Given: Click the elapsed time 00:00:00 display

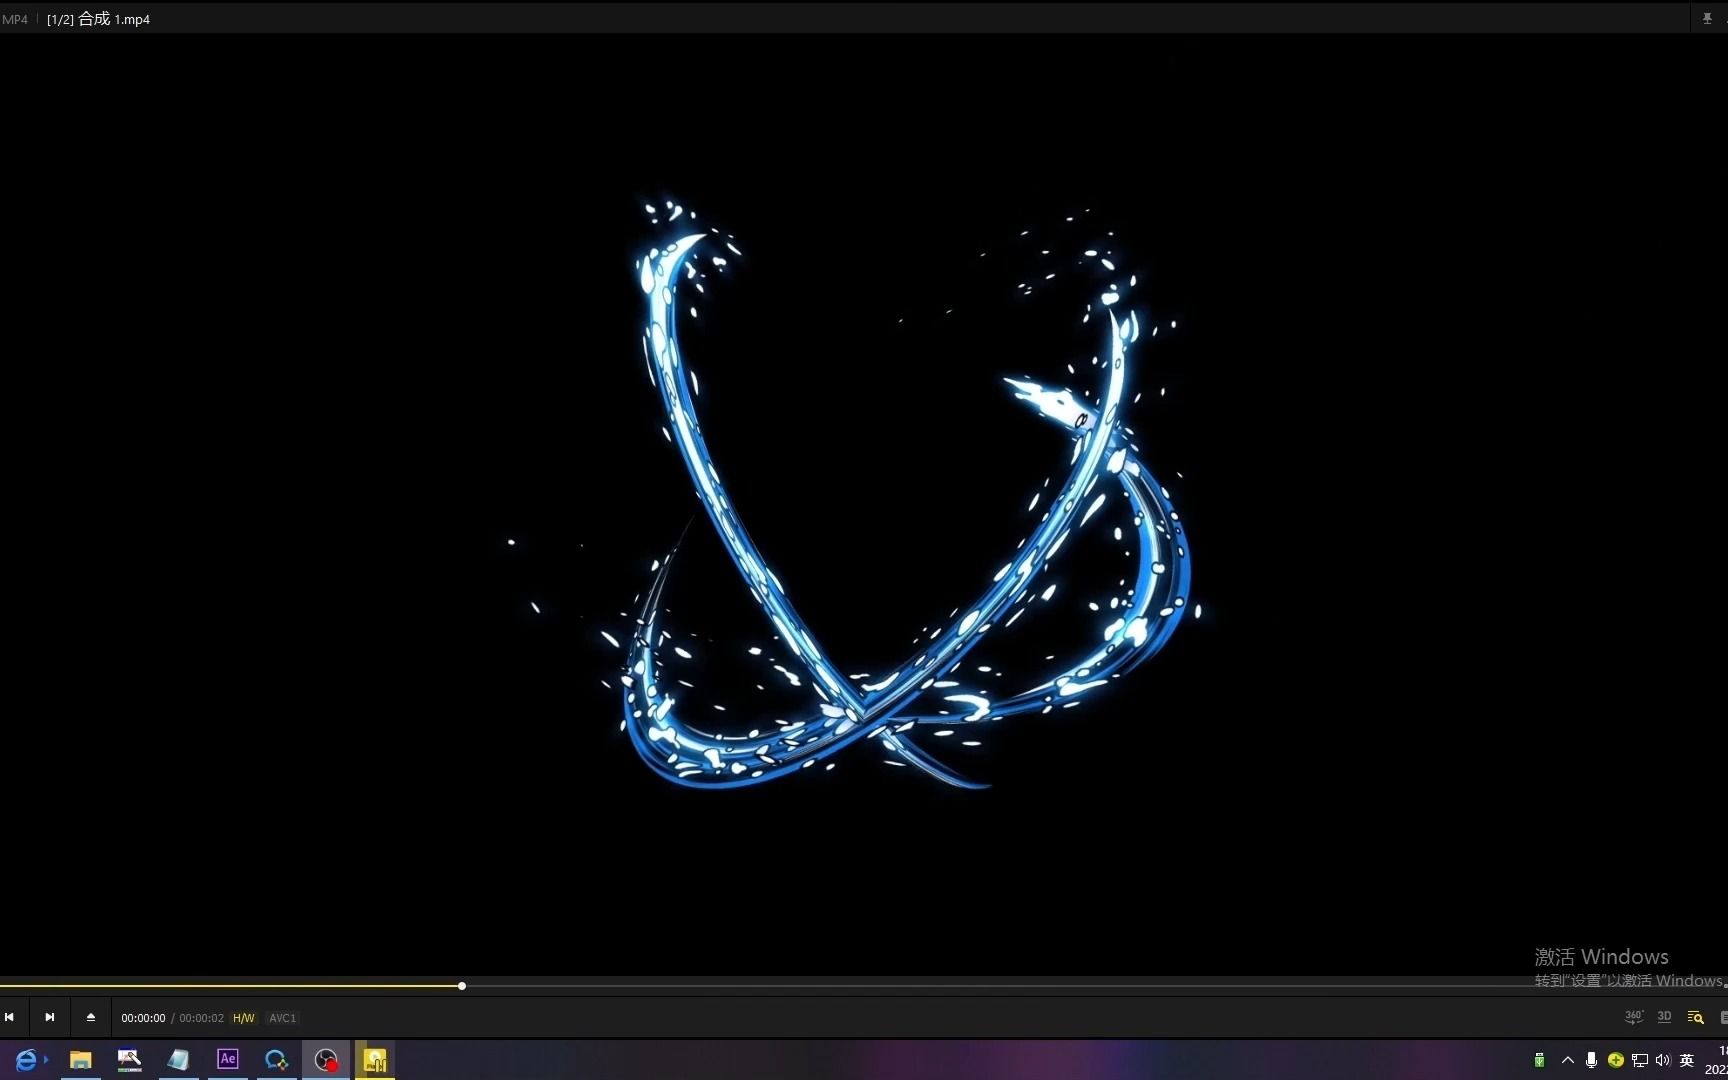Looking at the screenshot, I should (x=143, y=1018).
